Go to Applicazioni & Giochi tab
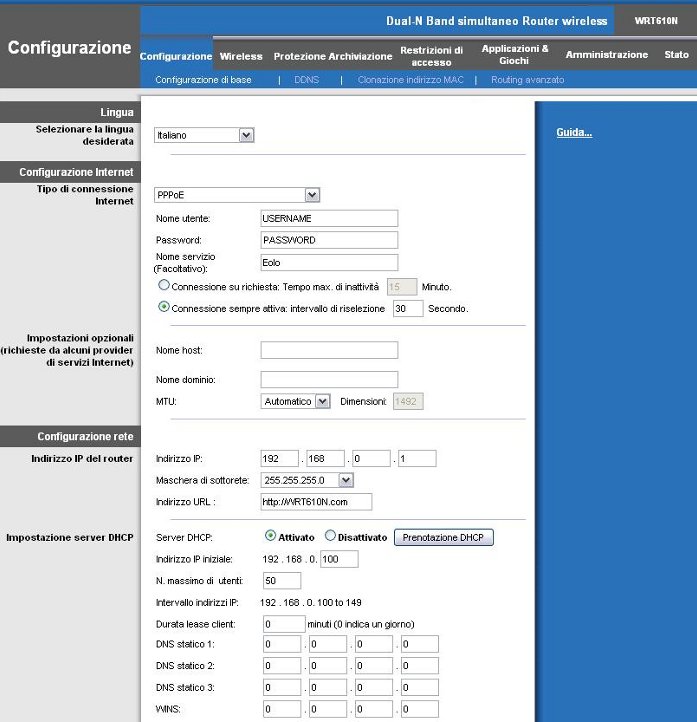 coord(515,54)
